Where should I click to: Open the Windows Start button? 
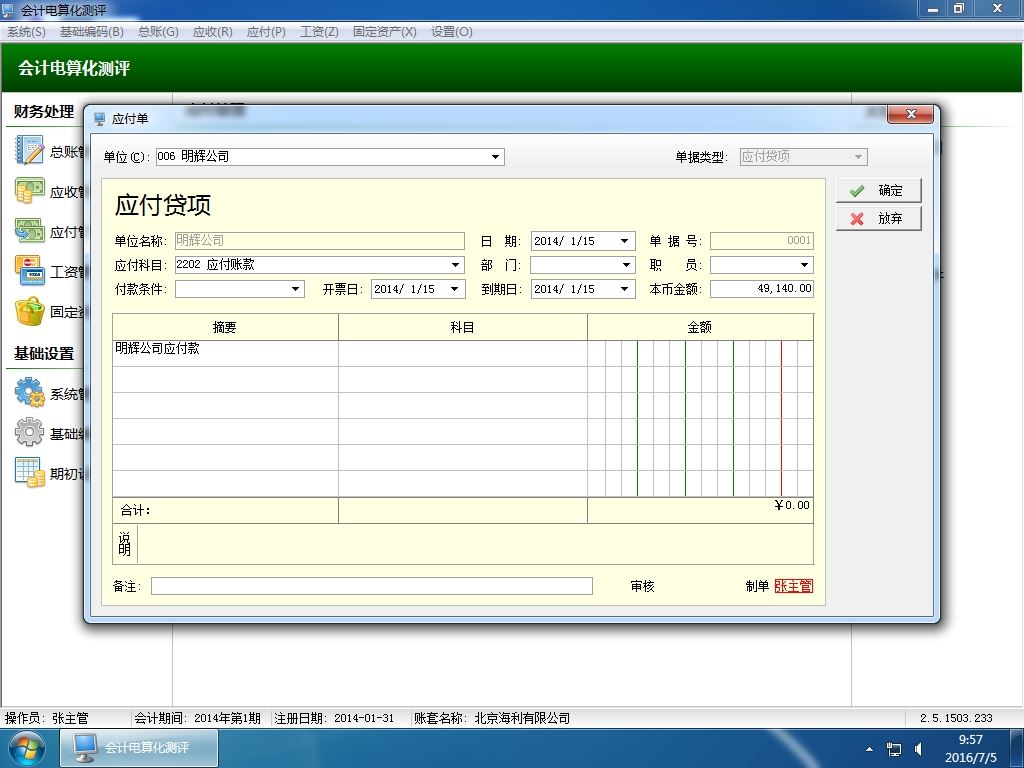pyautogui.click(x=25, y=748)
